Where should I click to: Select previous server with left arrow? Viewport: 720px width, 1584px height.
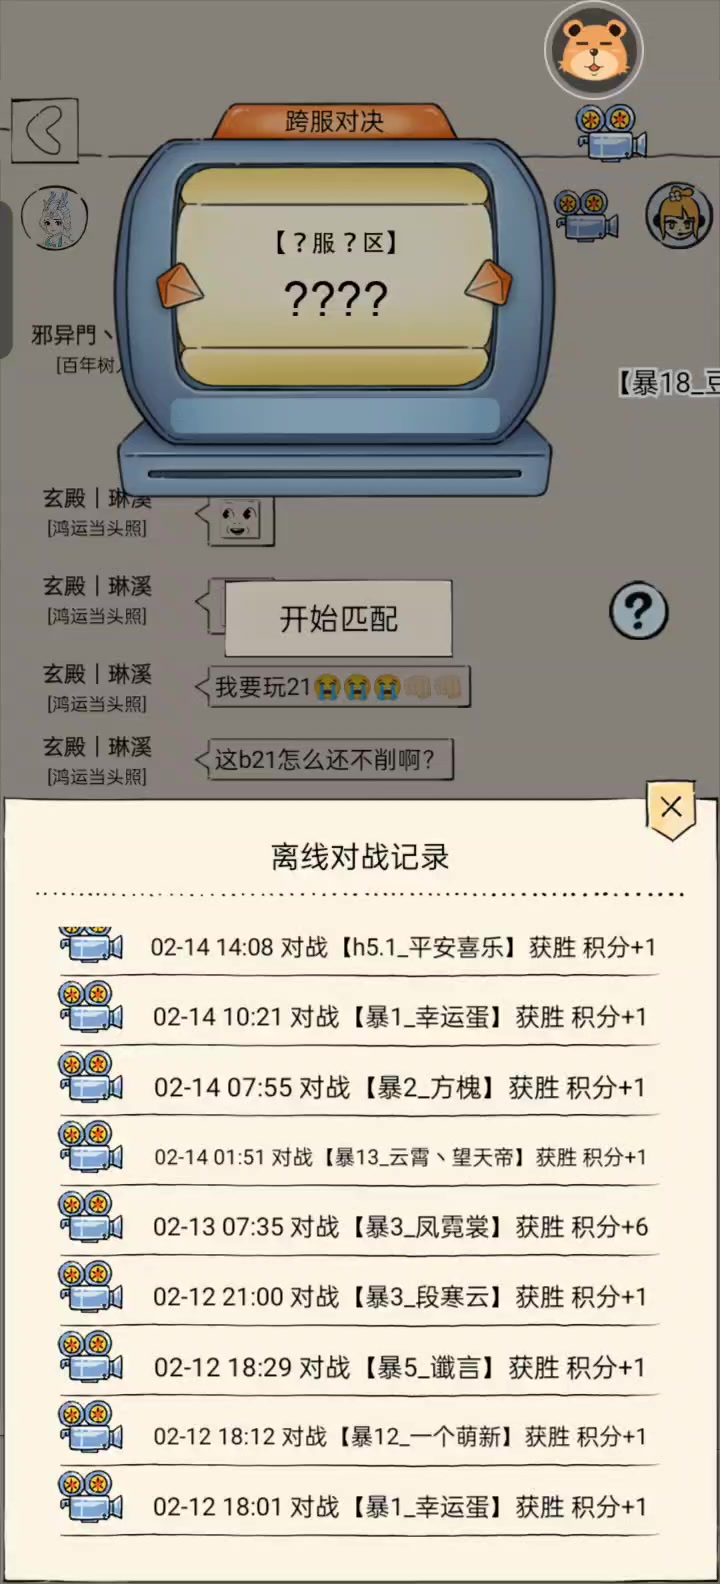click(x=180, y=287)
